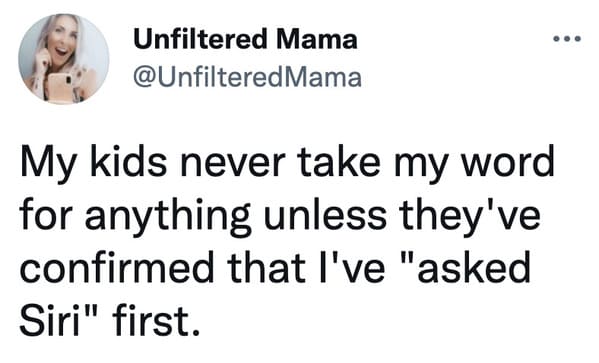The width and height of the screenshot is (599, 363).
Task: Click the word "anything" in the tweet
Action: (x=168, y=215)
